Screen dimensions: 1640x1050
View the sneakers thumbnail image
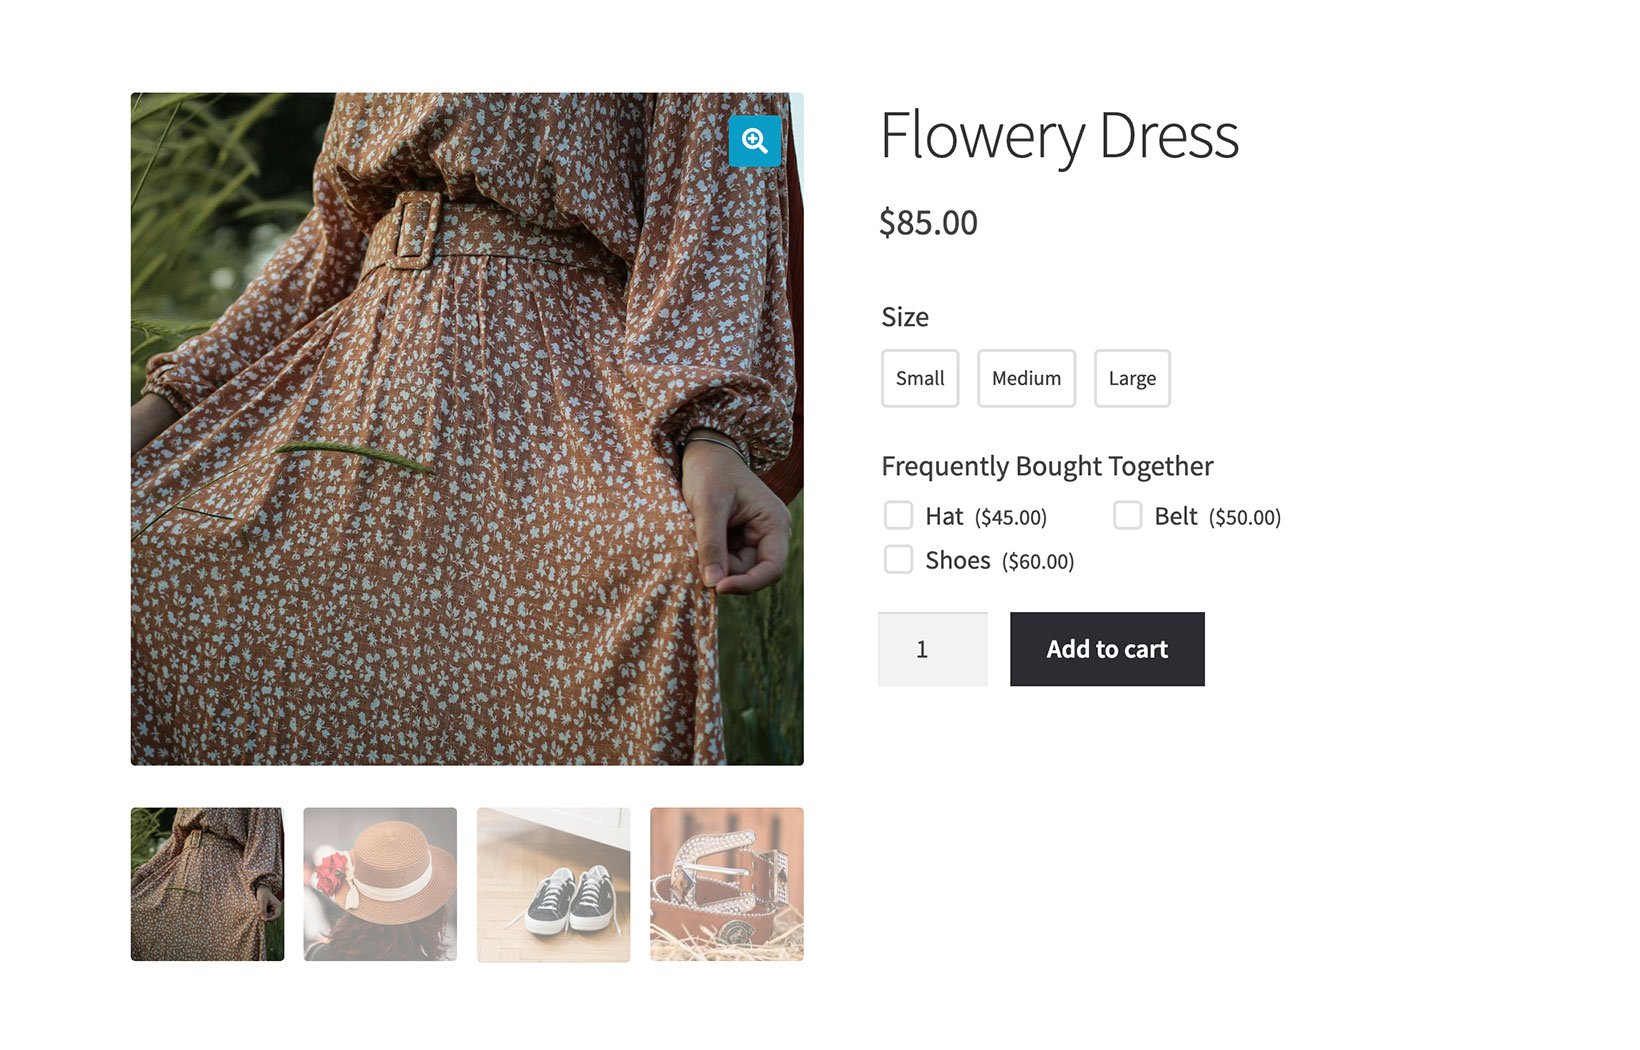pos(553,884)
